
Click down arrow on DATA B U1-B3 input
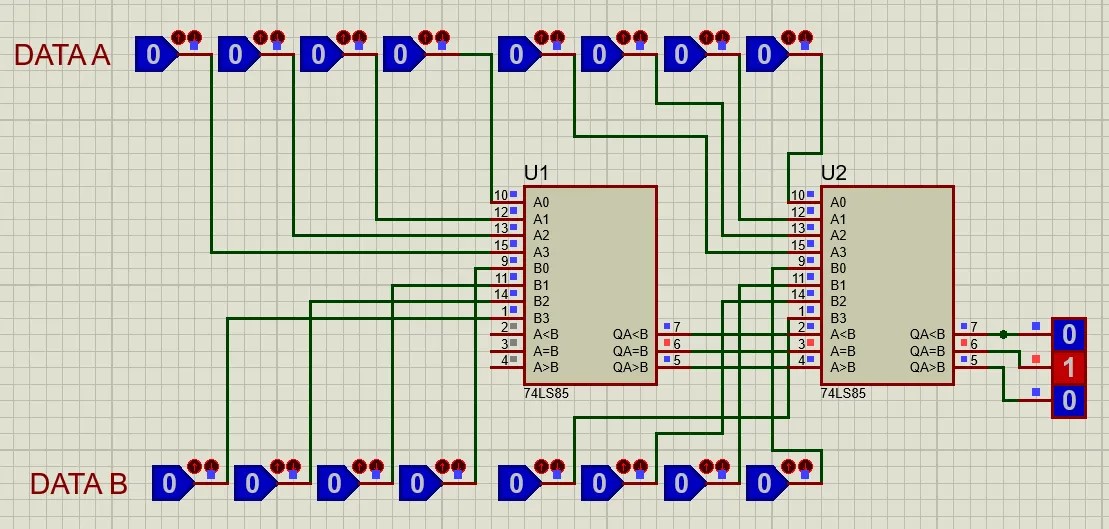211,466
